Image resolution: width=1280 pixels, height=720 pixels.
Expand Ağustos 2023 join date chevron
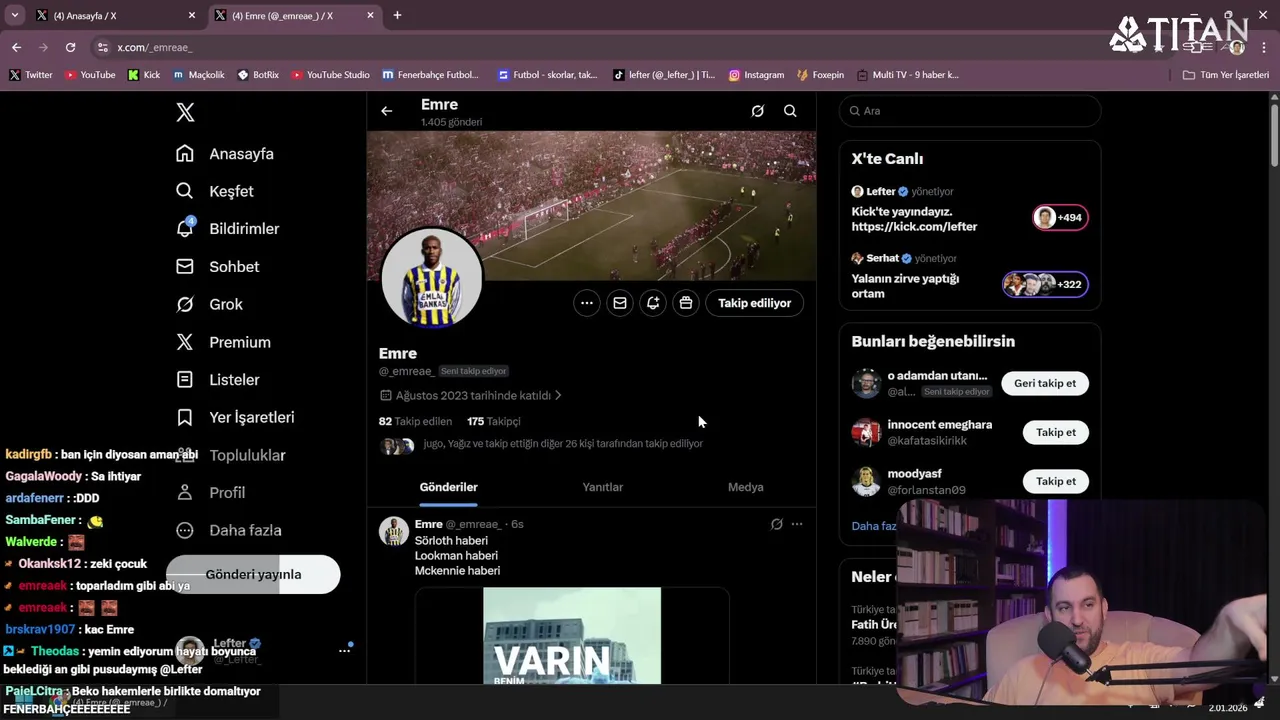coord(558,396)
